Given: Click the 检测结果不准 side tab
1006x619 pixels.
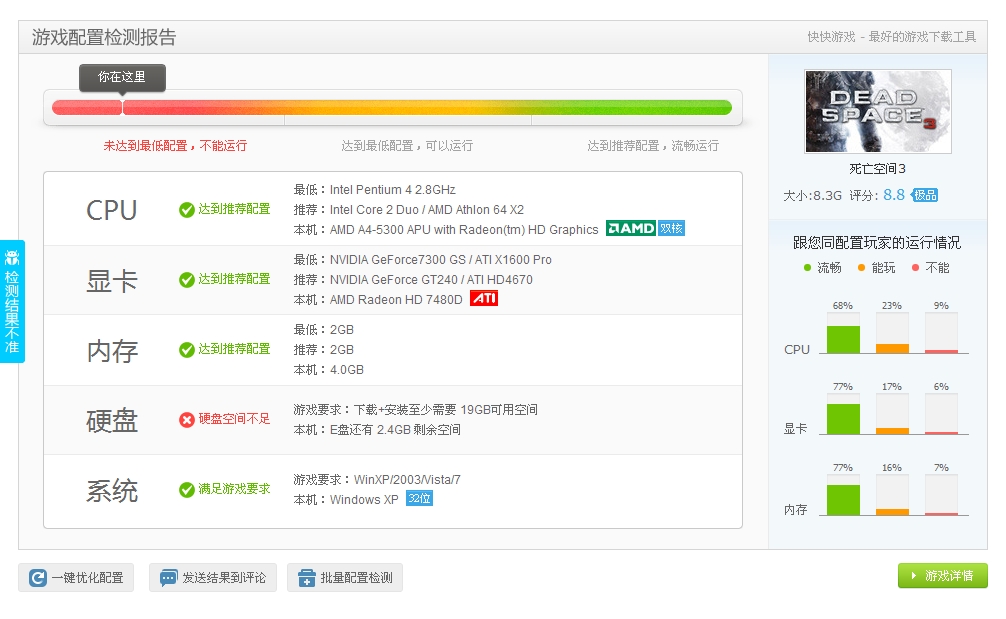Looking at the screenshot, I should pyautogui.click(x=12, y=301).
